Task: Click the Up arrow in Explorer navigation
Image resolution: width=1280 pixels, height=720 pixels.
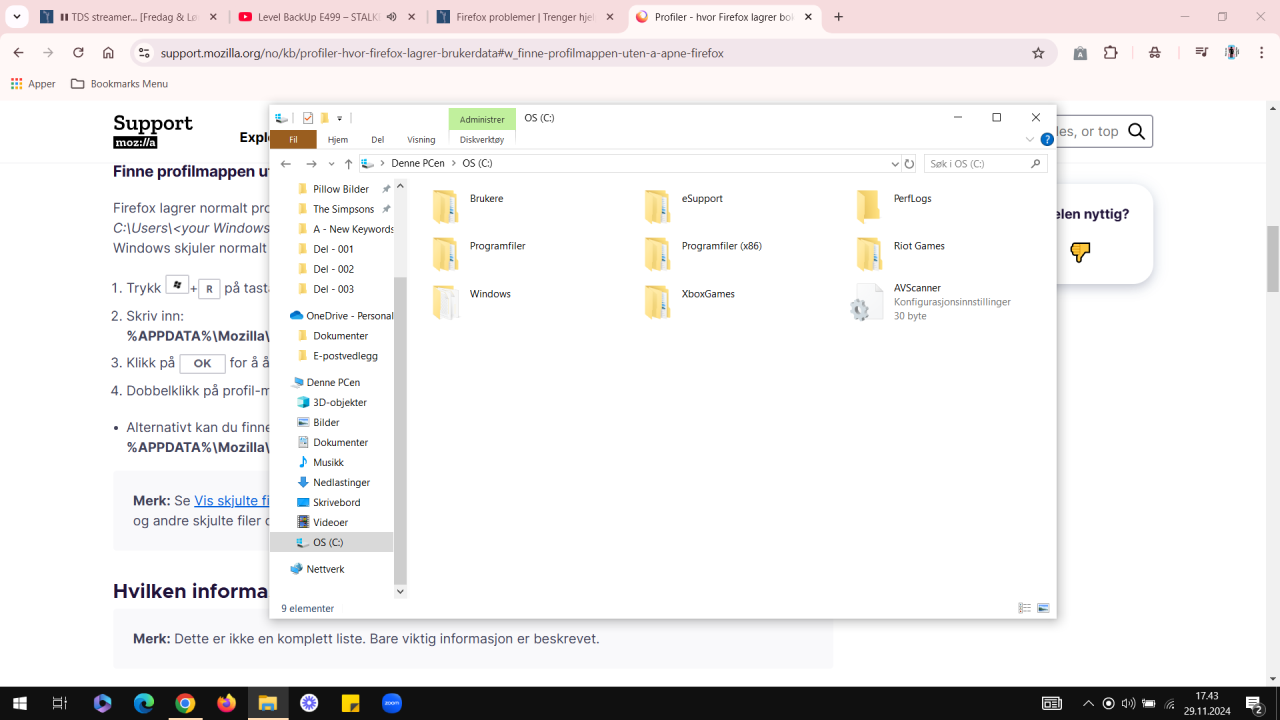Action: (x=348, y=164)
